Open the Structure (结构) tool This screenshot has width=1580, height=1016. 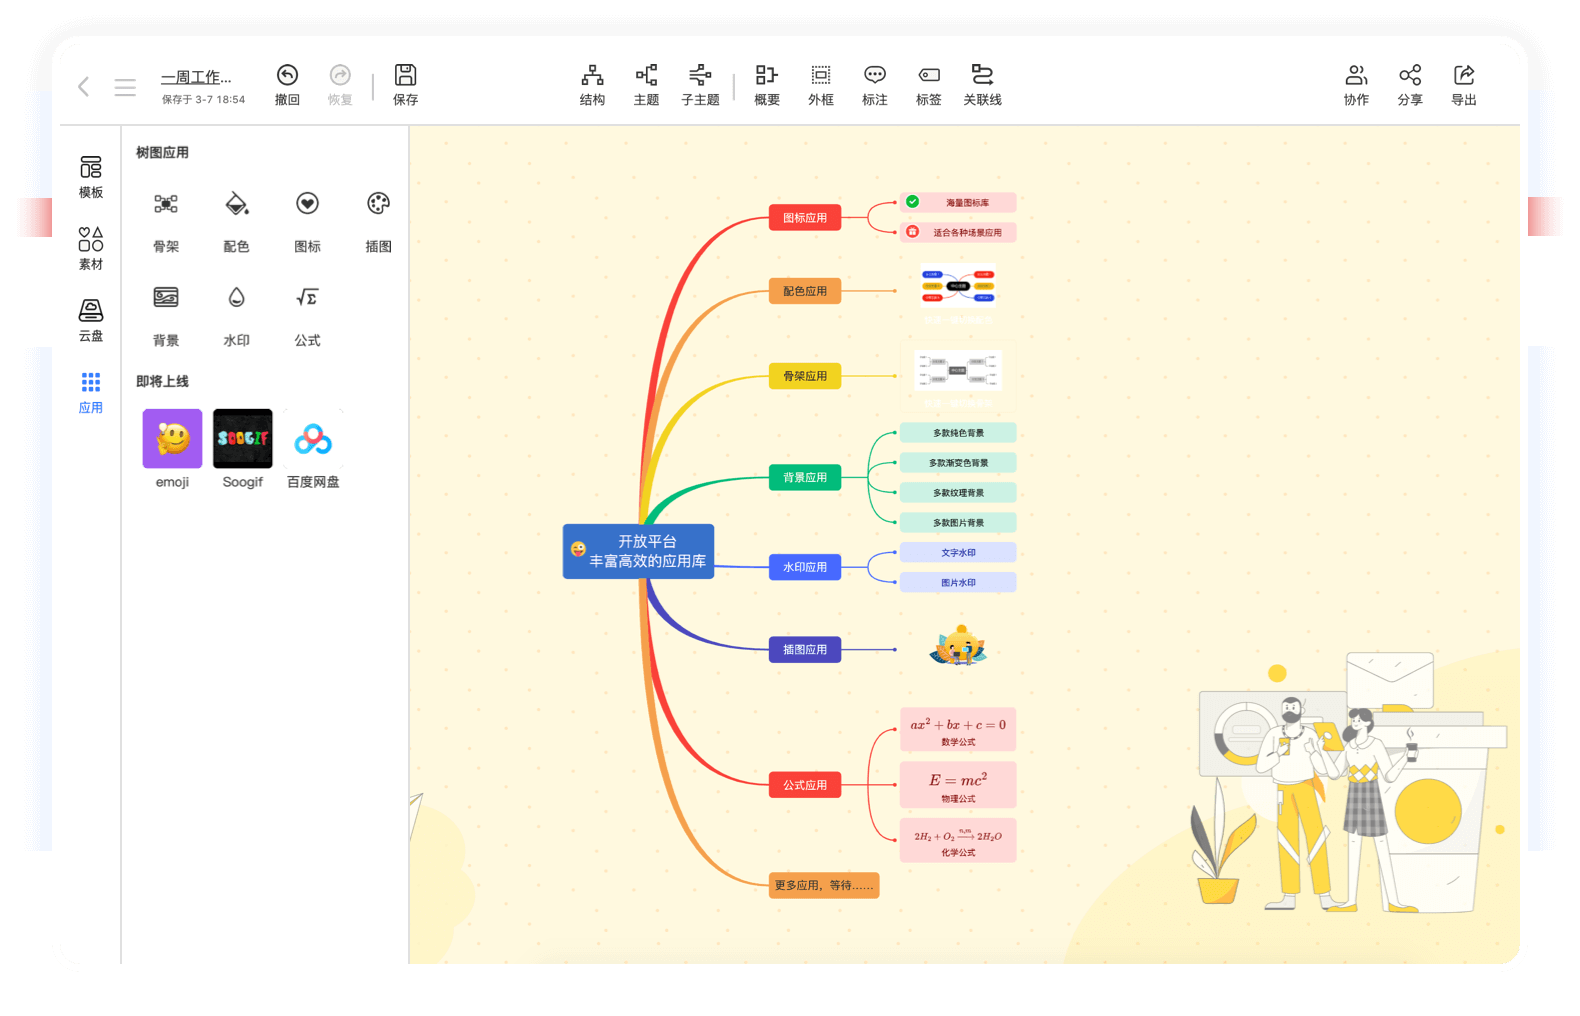592,76
